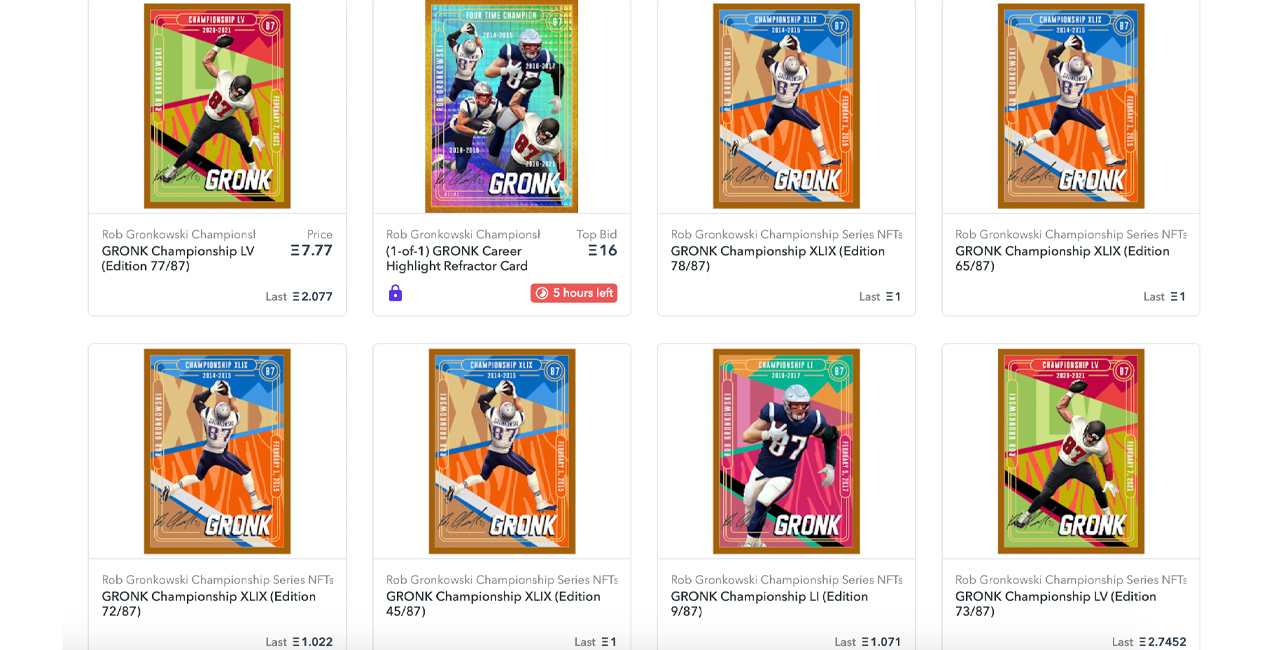Open the Four Time Champion refractor card image
This screenshot has height=650, width=1280.
click(x=501, y=105)
